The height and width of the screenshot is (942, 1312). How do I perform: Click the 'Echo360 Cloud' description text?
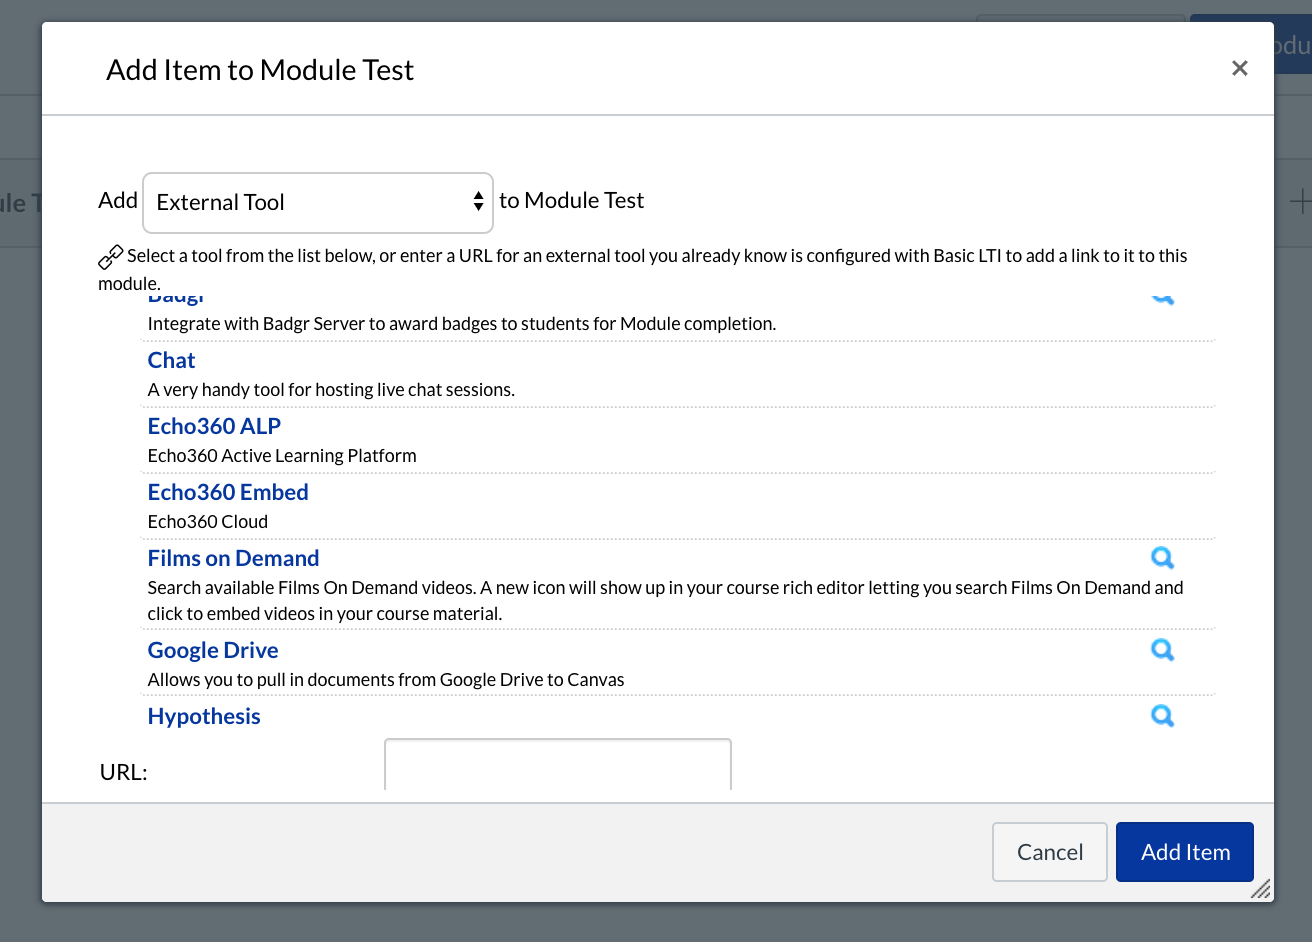click(208, 522)
